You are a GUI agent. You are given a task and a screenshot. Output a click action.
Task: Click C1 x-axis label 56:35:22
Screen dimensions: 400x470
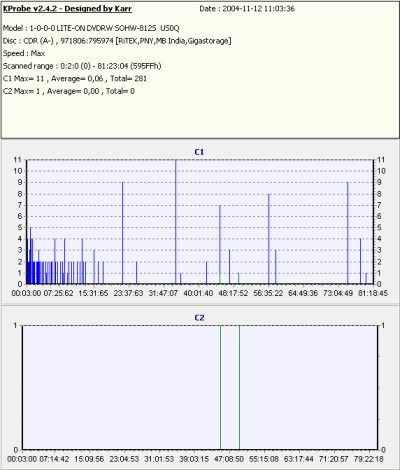point(268,293)
